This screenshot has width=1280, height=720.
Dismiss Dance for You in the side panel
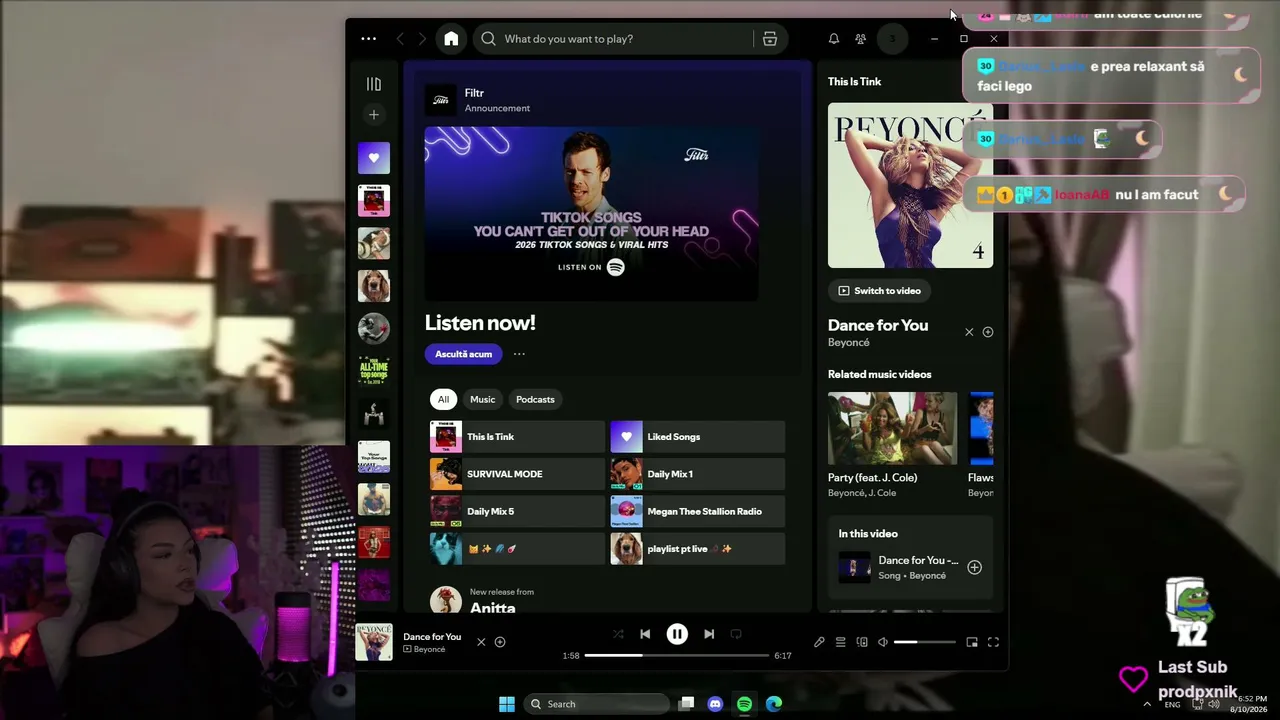[x=969, y=332]
